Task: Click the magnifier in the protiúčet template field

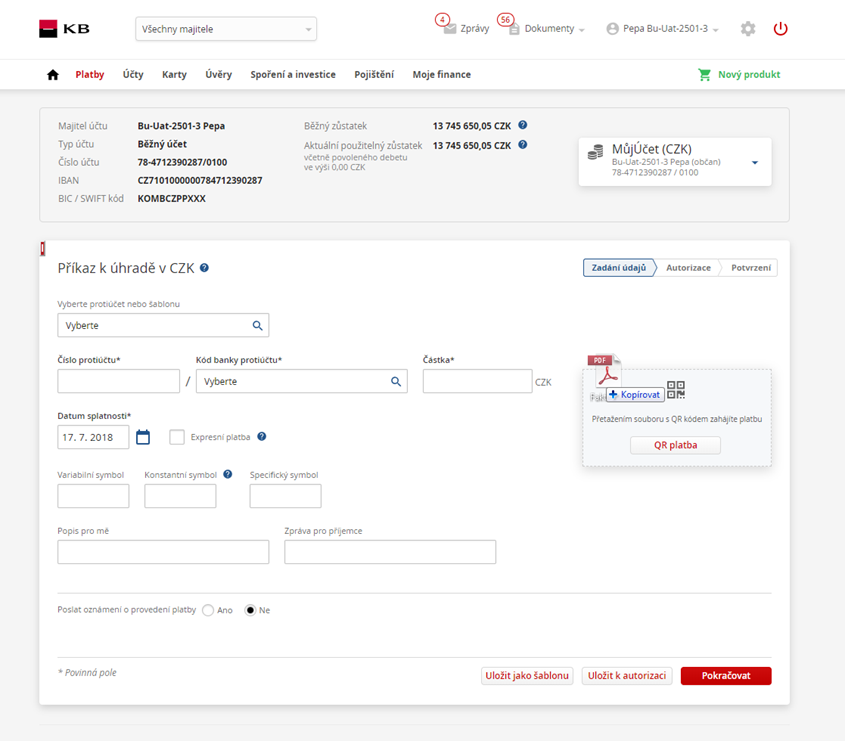Action: click(x=258, y=326)
